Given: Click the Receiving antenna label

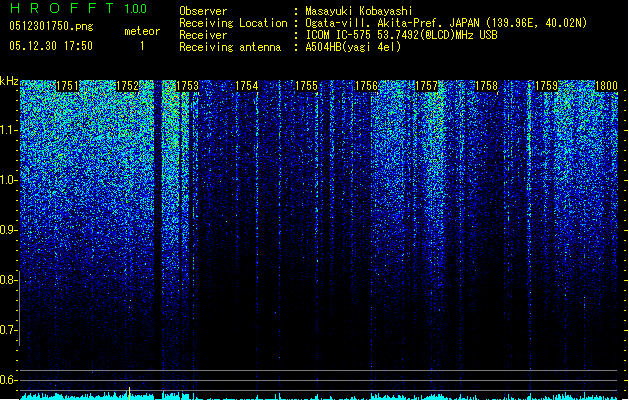Looking at the screenshot, I should tap(230, 47).
